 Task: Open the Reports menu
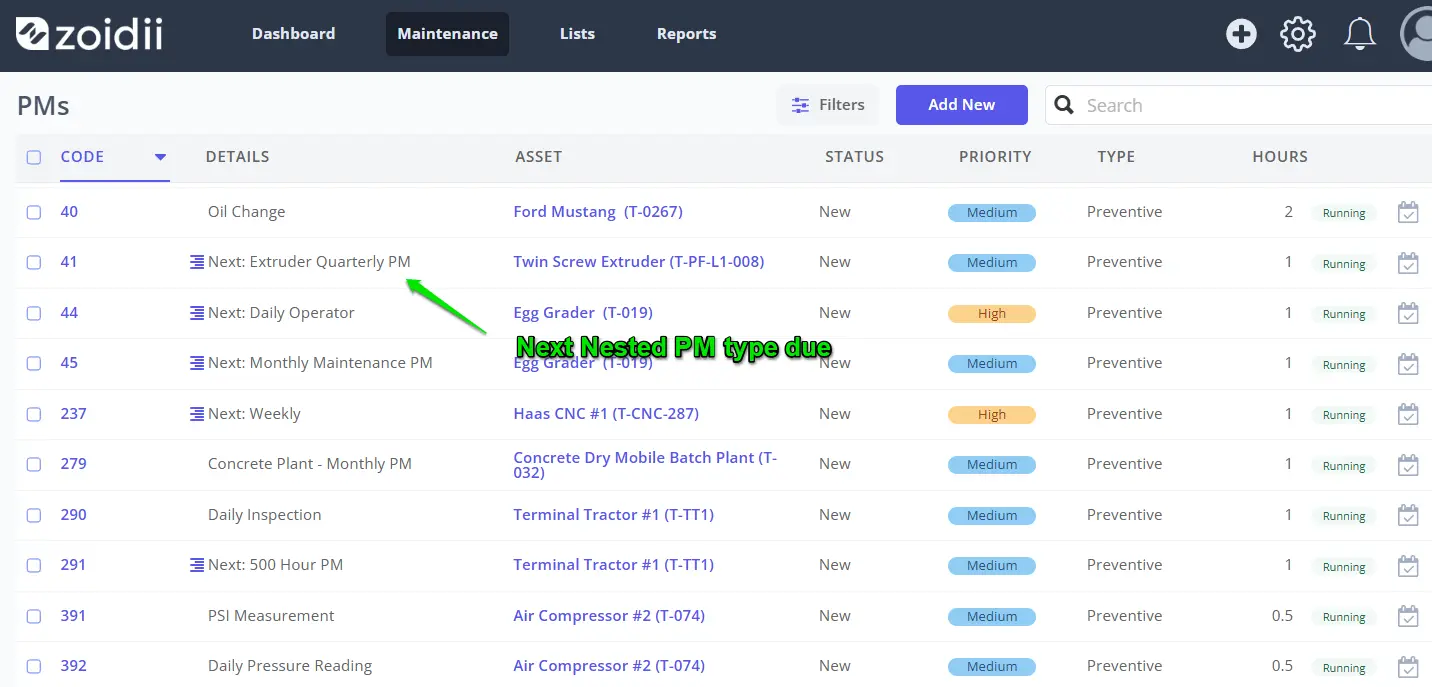pyautogui.click(x=686, y=34)
